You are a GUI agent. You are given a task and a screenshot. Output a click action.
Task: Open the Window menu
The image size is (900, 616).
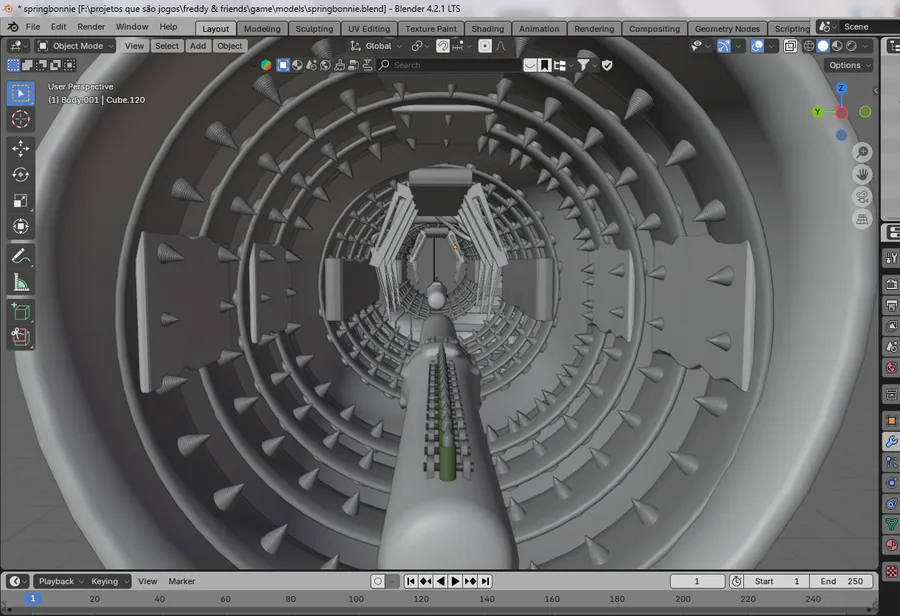pos(132,27)
